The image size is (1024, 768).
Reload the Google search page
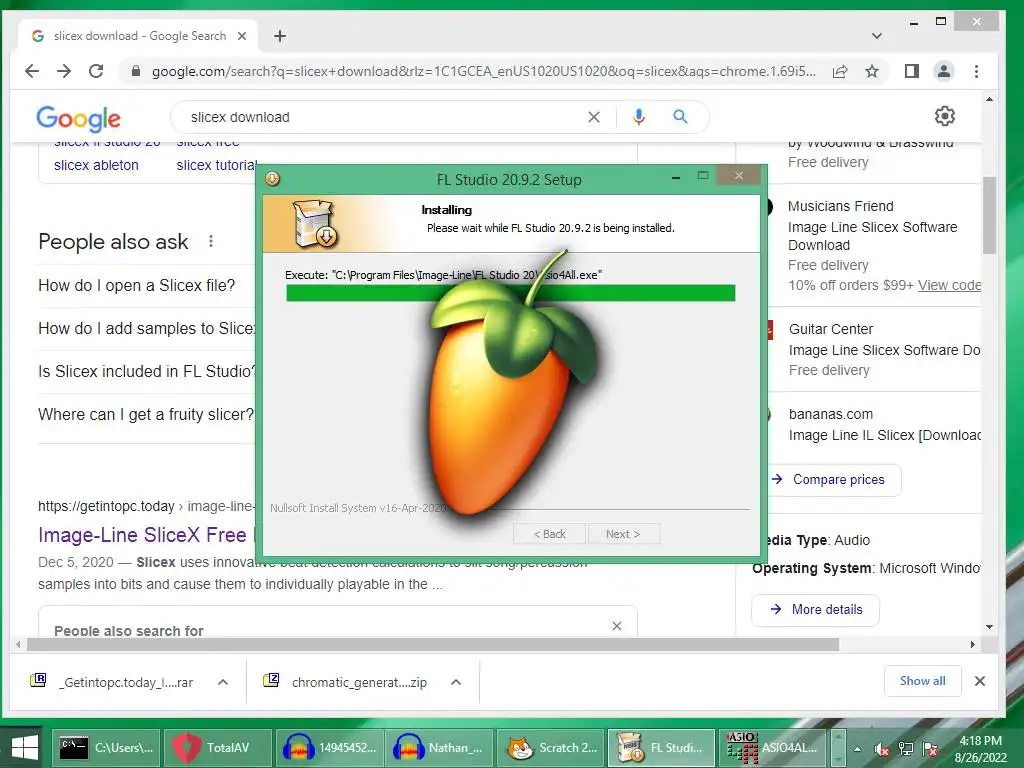[x=96, y=71]
